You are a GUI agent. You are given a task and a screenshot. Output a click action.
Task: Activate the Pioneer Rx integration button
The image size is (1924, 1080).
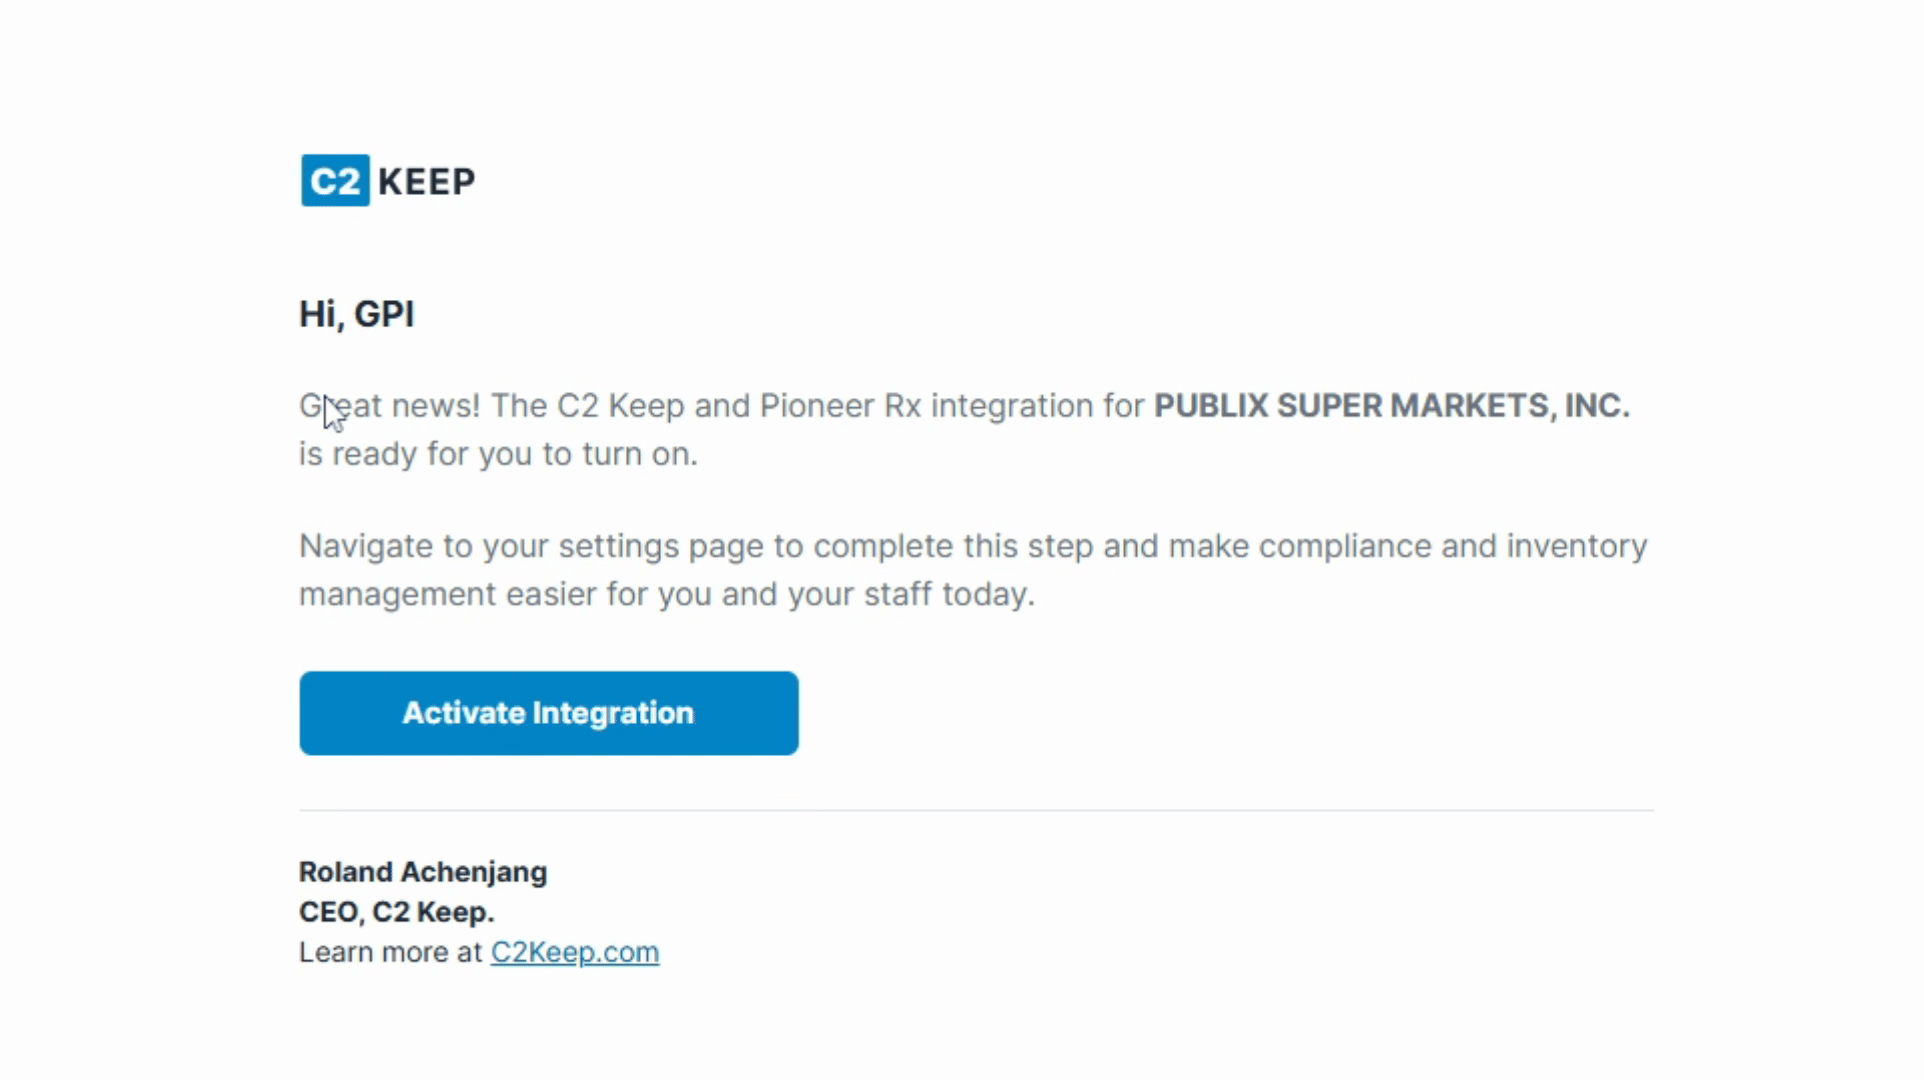click(549, 713)
